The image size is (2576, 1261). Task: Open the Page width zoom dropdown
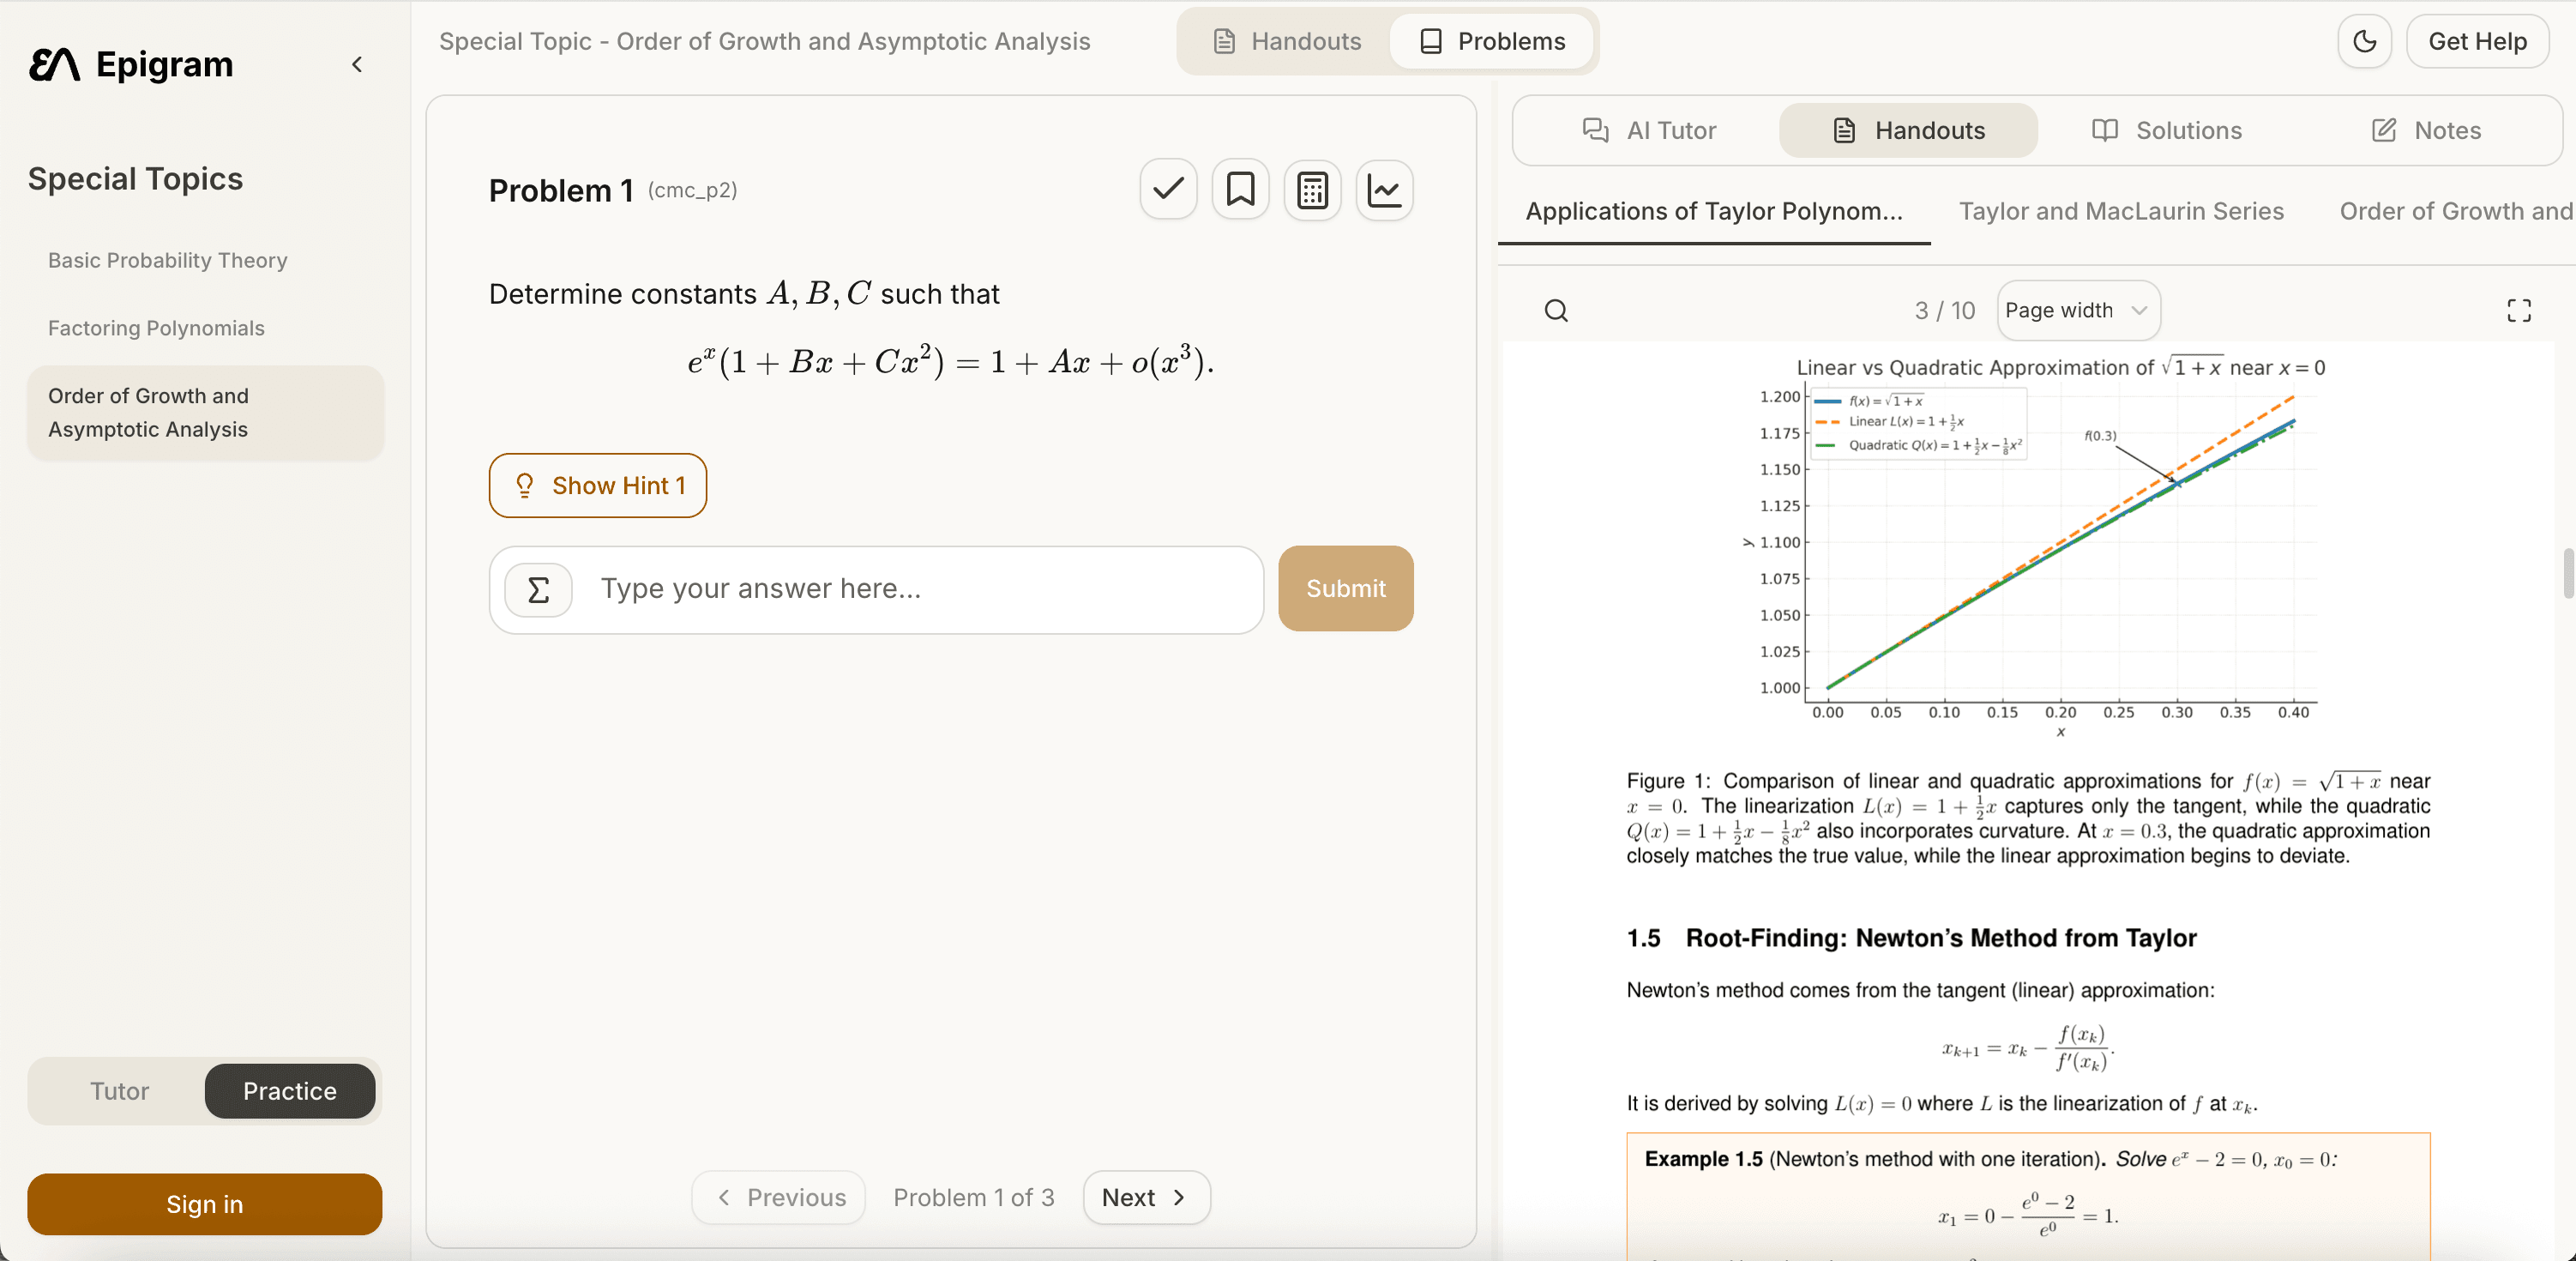click(x=2078, y=311)
